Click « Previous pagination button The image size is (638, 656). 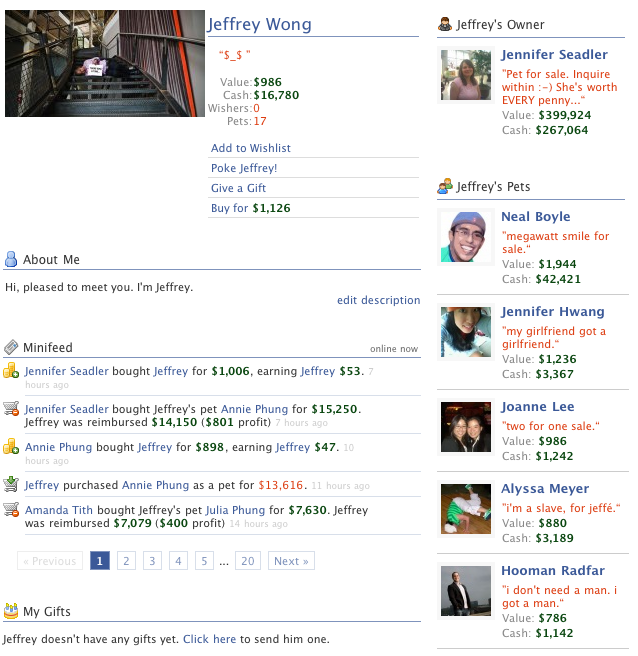click(50, 561)
